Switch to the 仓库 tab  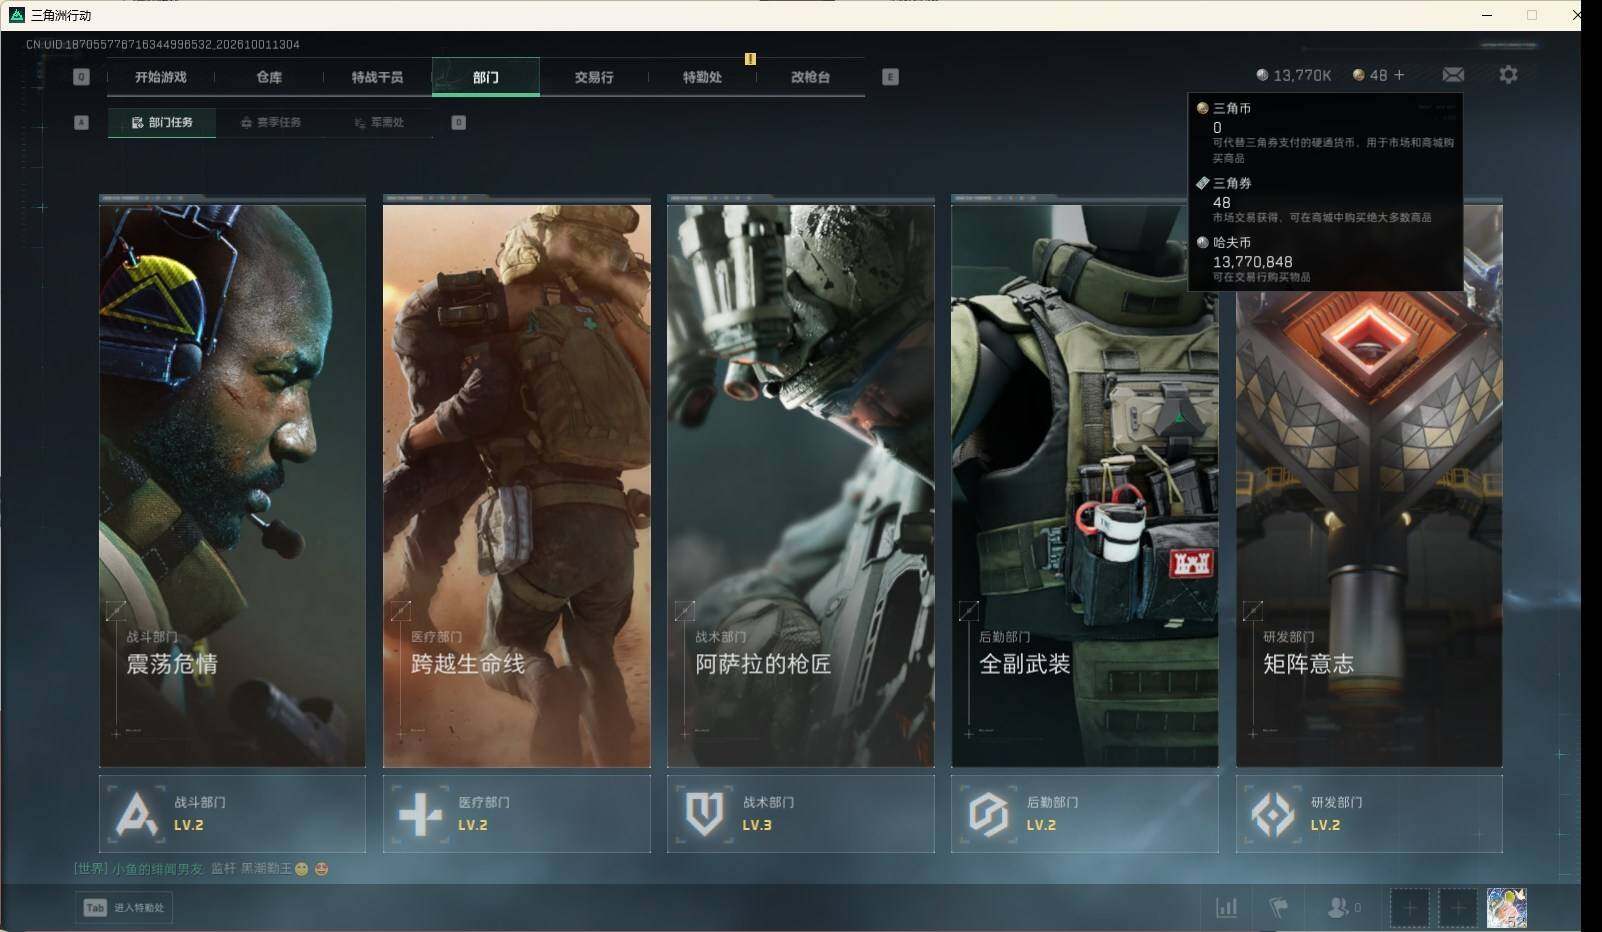269,77
